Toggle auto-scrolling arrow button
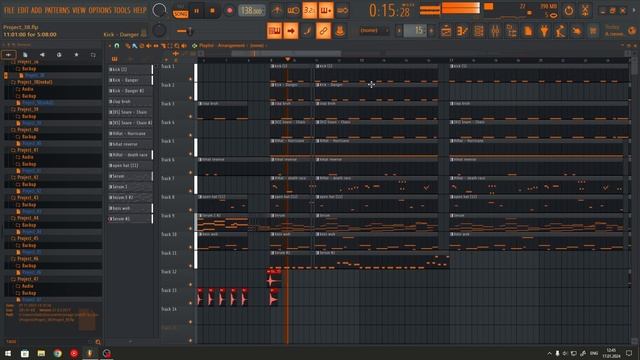640x360 pixels. [291, 31]
